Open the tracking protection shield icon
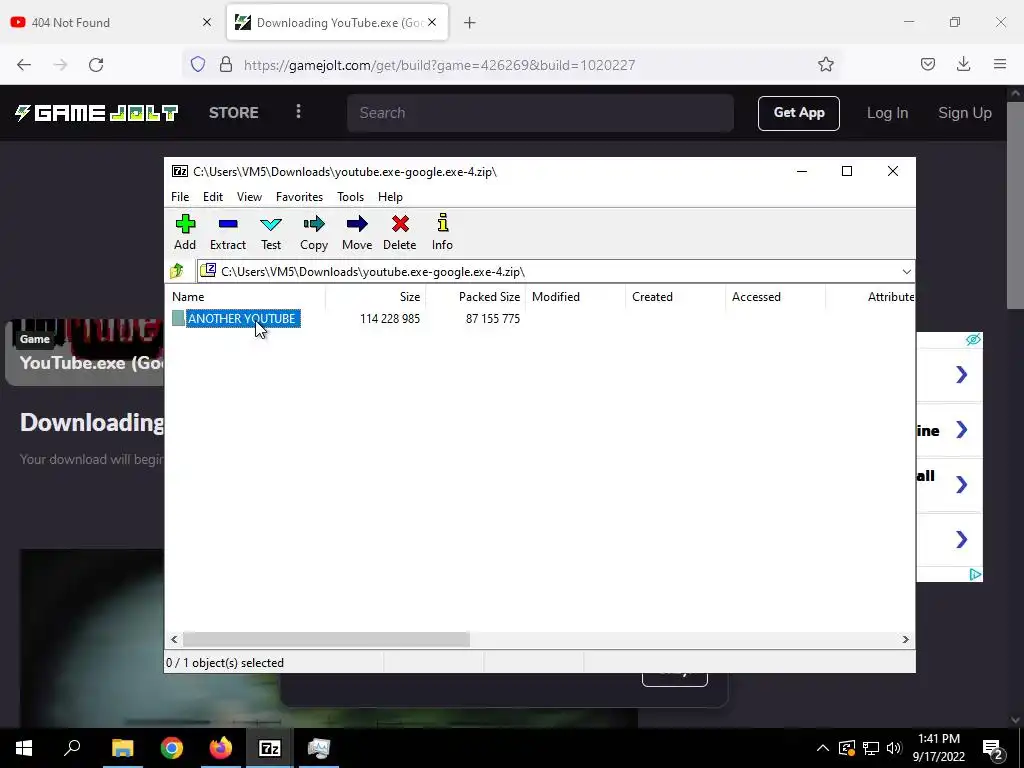The image size is (1024, 768). (198, 64)
